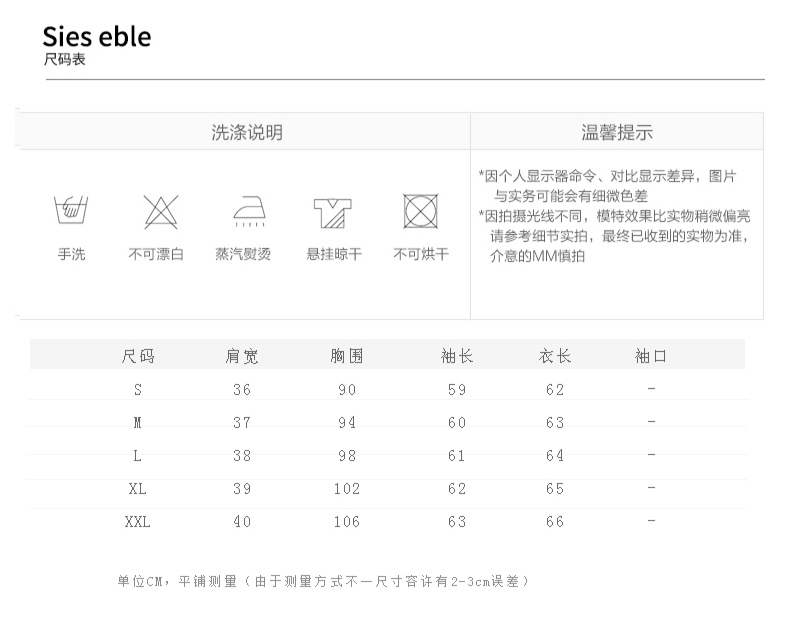Click the do not bleach icon

coord(156,211)
